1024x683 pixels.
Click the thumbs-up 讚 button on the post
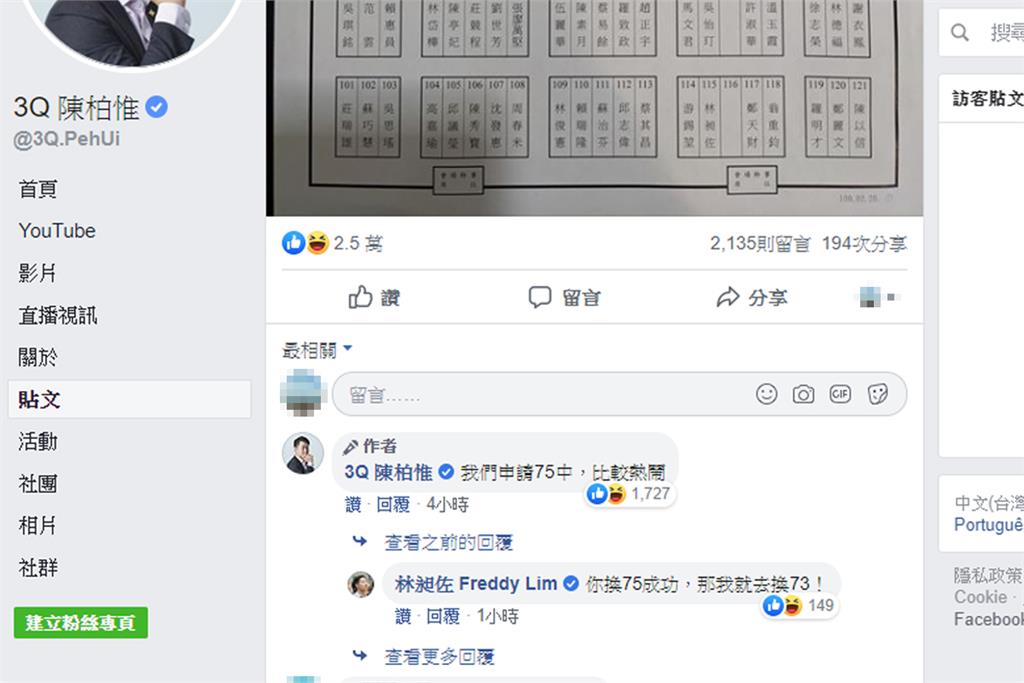pyautogui.click(x=374, y=298)
